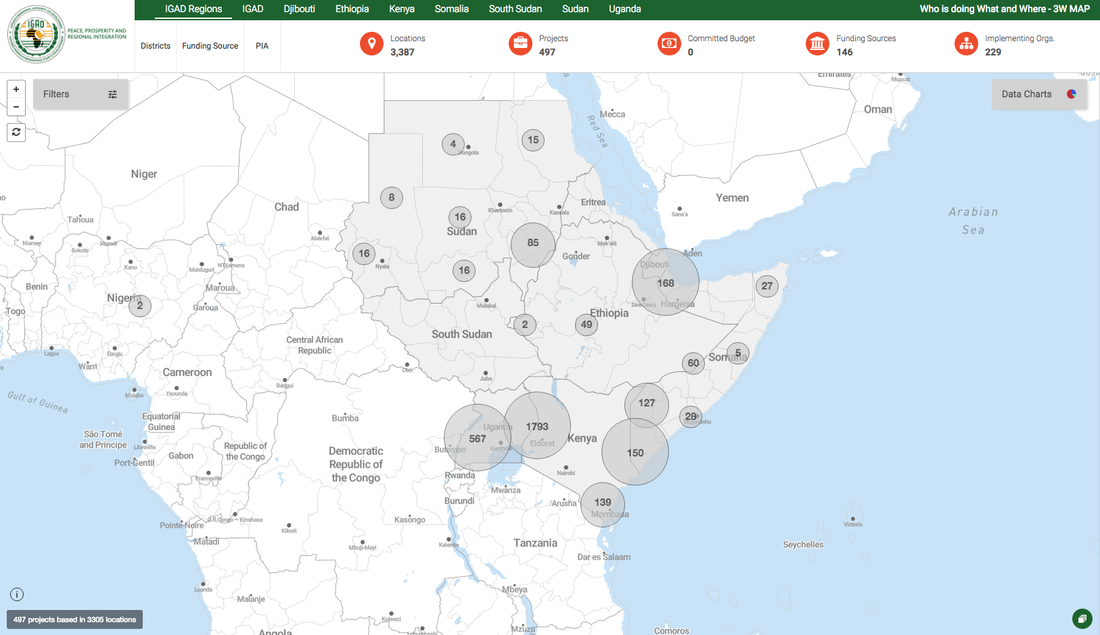The width and height of the screenshot is (1100, 635).
Task: Reset the map view with refresh icon
Action: [16, 132]
